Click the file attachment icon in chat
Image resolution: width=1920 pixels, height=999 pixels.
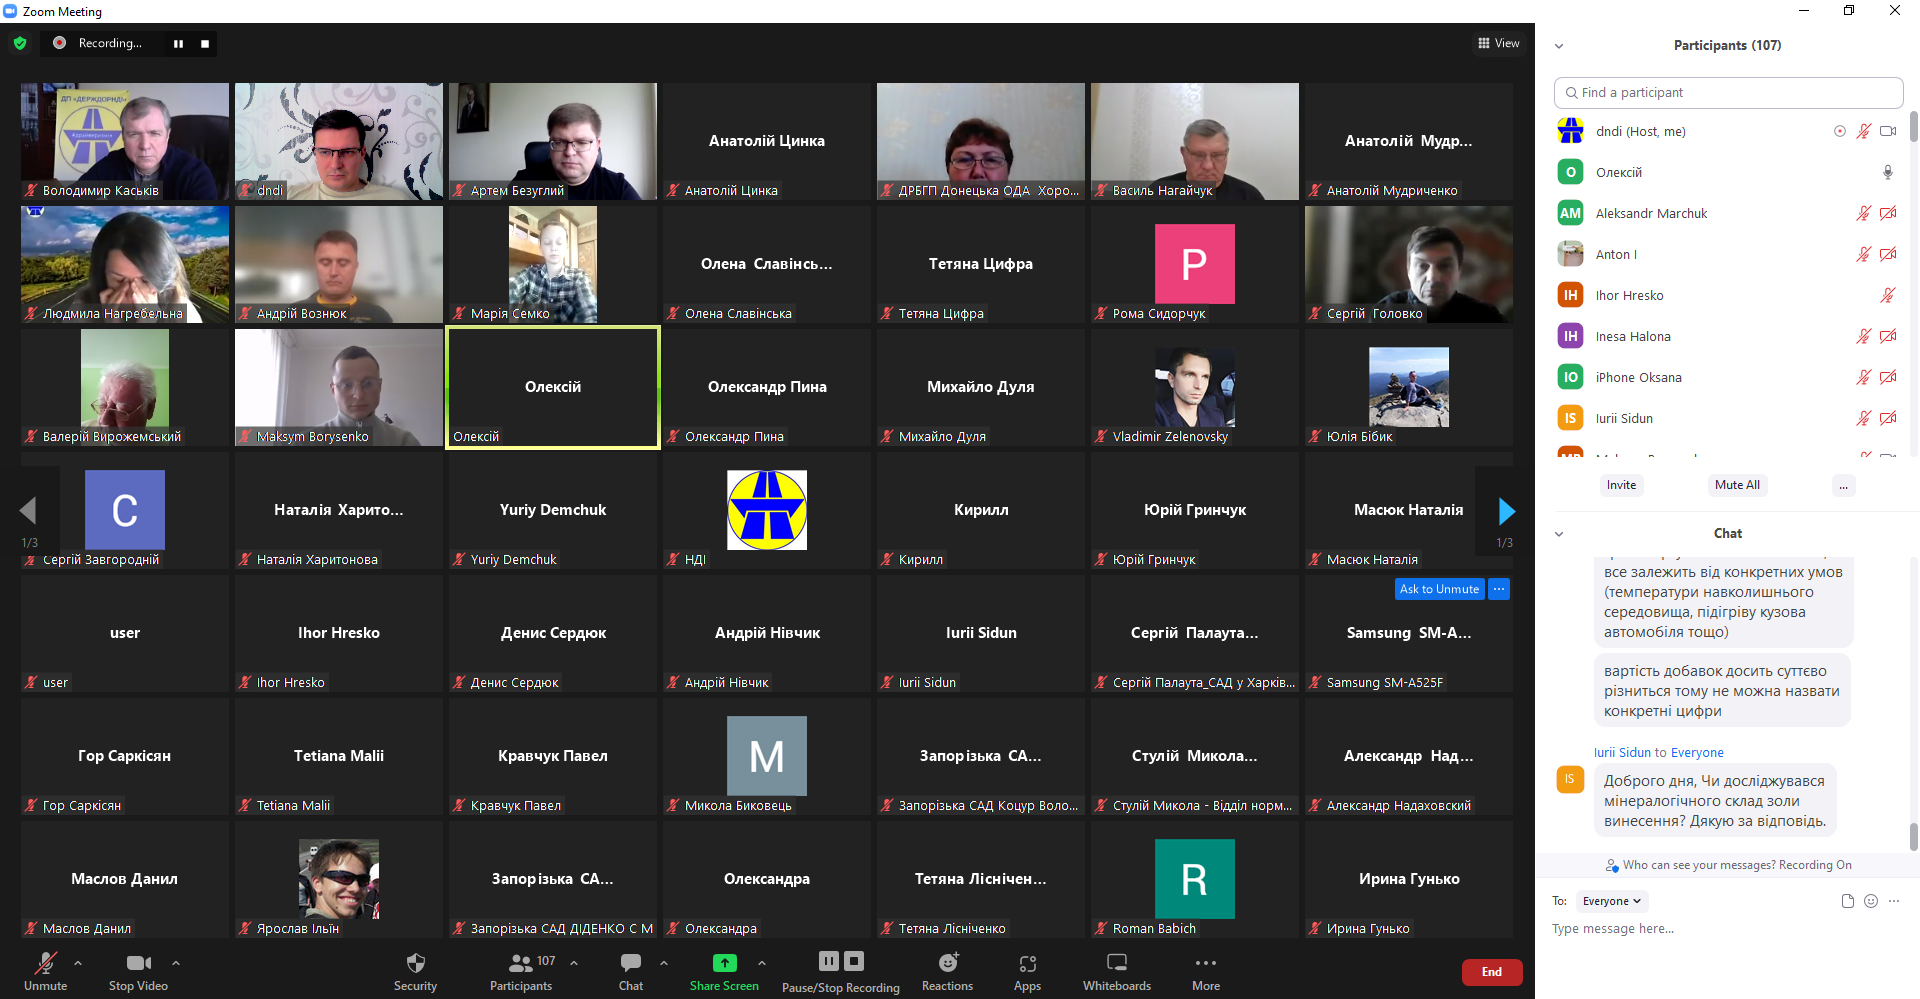1848,901
